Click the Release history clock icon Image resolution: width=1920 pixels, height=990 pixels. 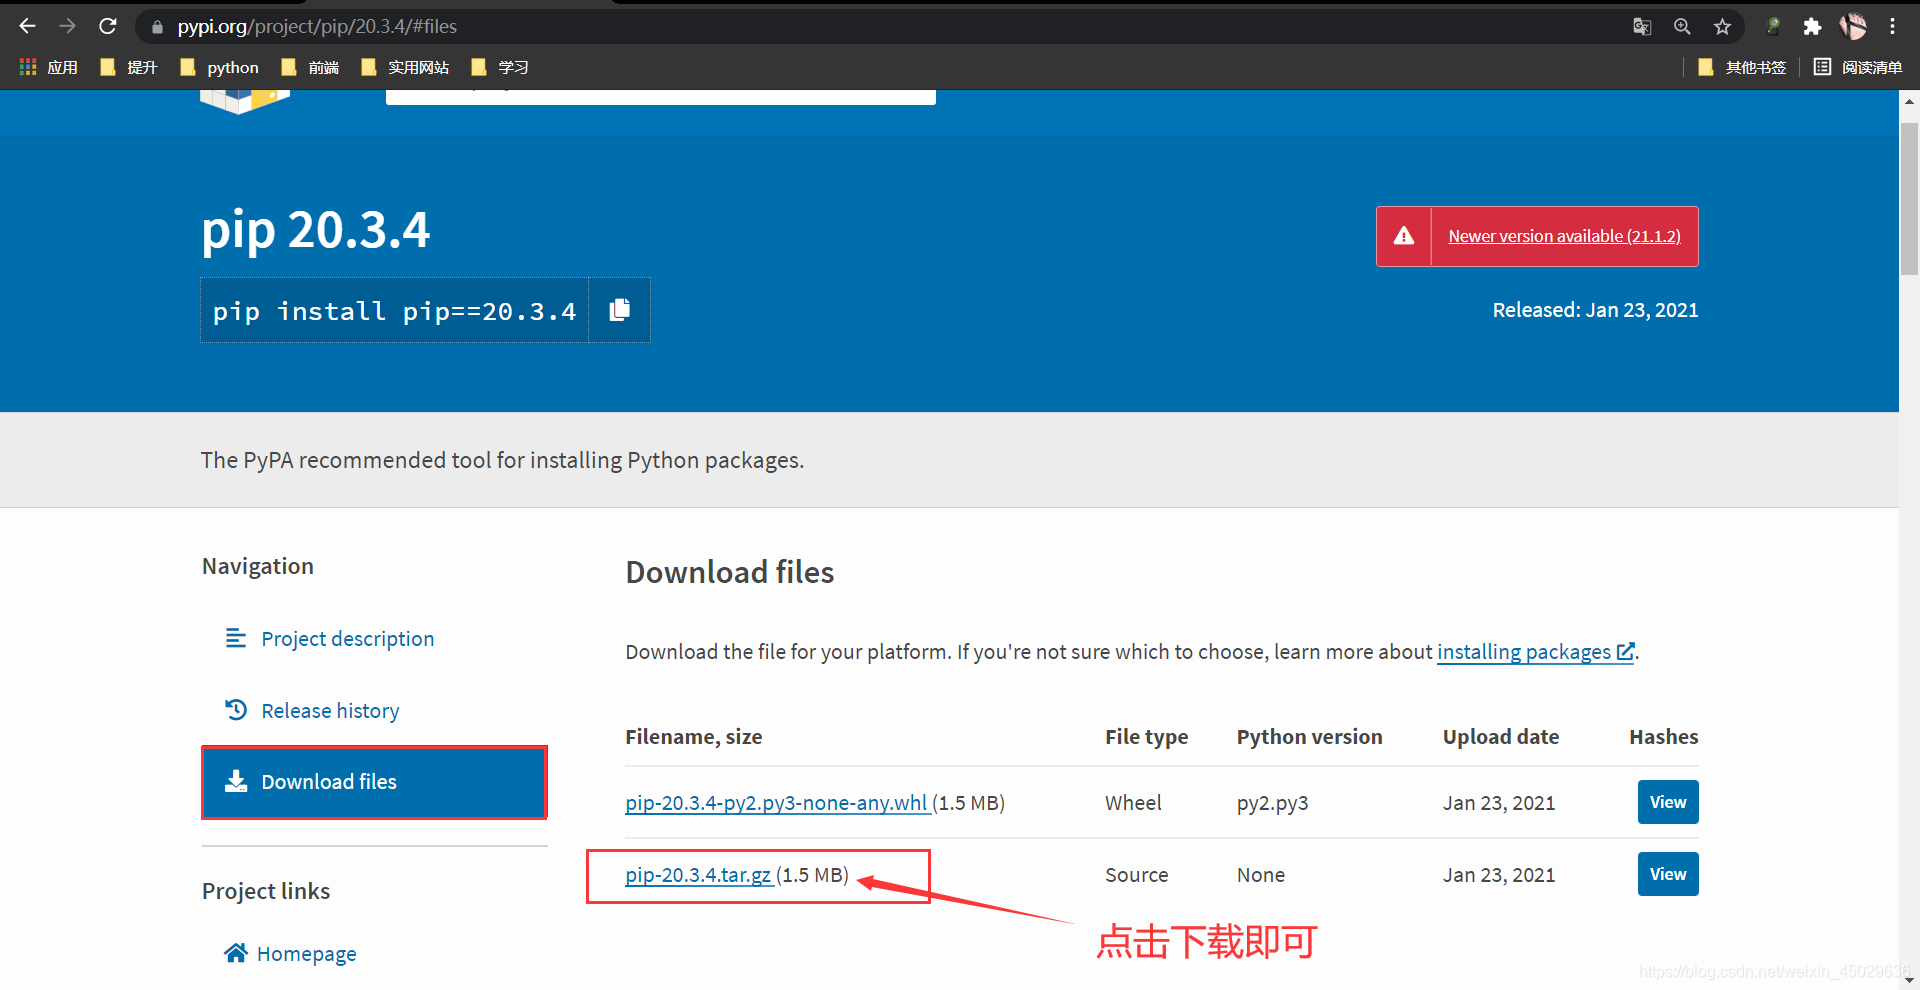point(236,710)
